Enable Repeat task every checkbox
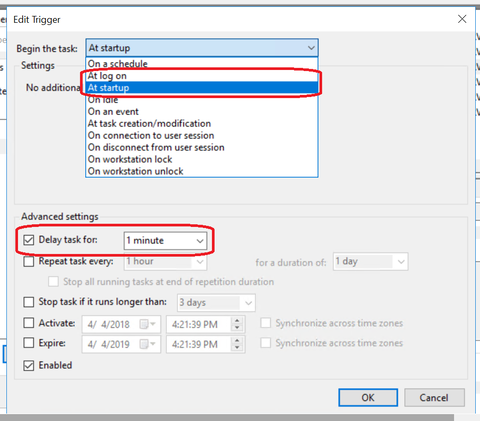 29,261
